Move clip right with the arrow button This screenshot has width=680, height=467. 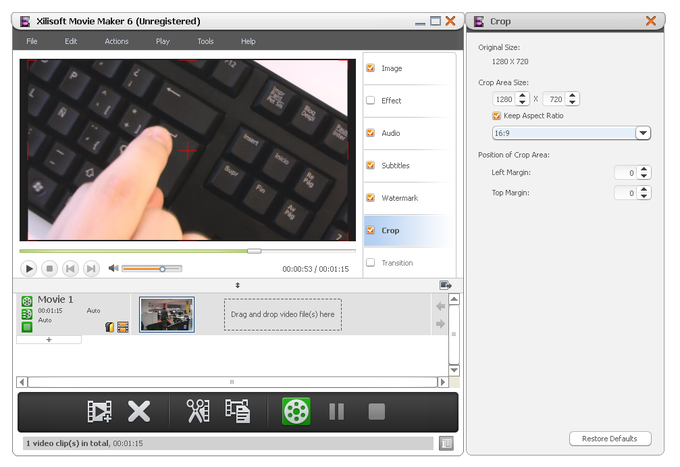coord(440,324)
